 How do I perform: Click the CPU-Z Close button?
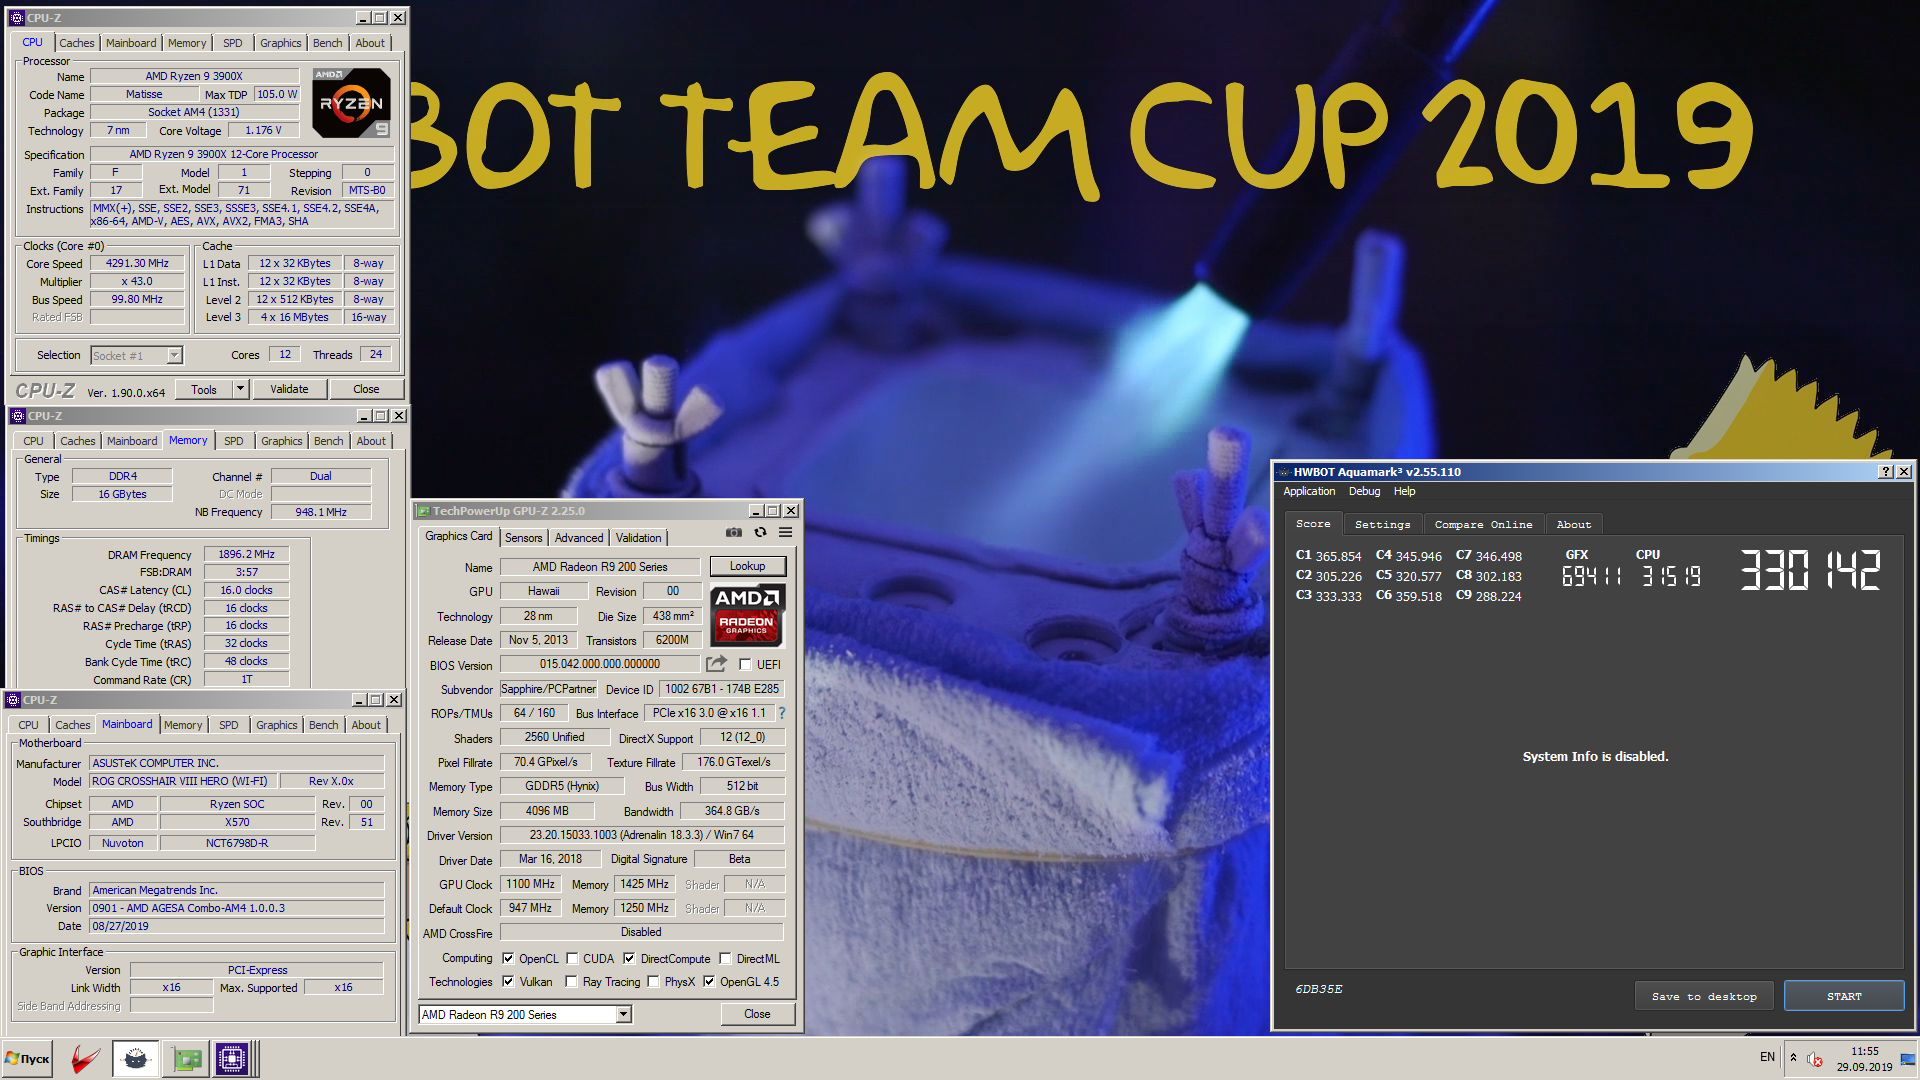(x=366, y=389)
